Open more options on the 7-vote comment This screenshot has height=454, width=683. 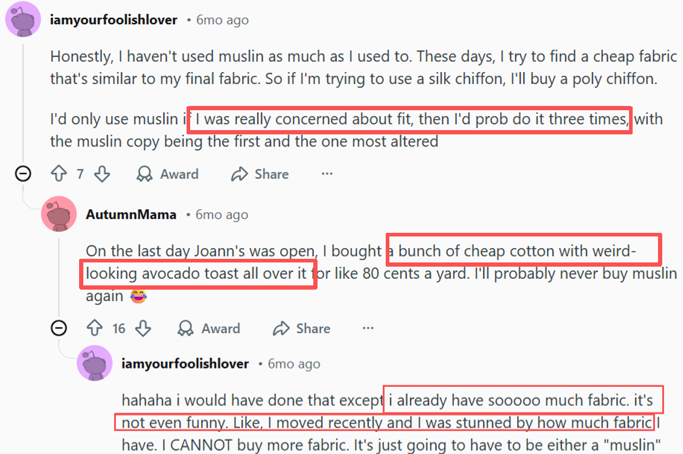pyautogui.click(x=327, y=174)
